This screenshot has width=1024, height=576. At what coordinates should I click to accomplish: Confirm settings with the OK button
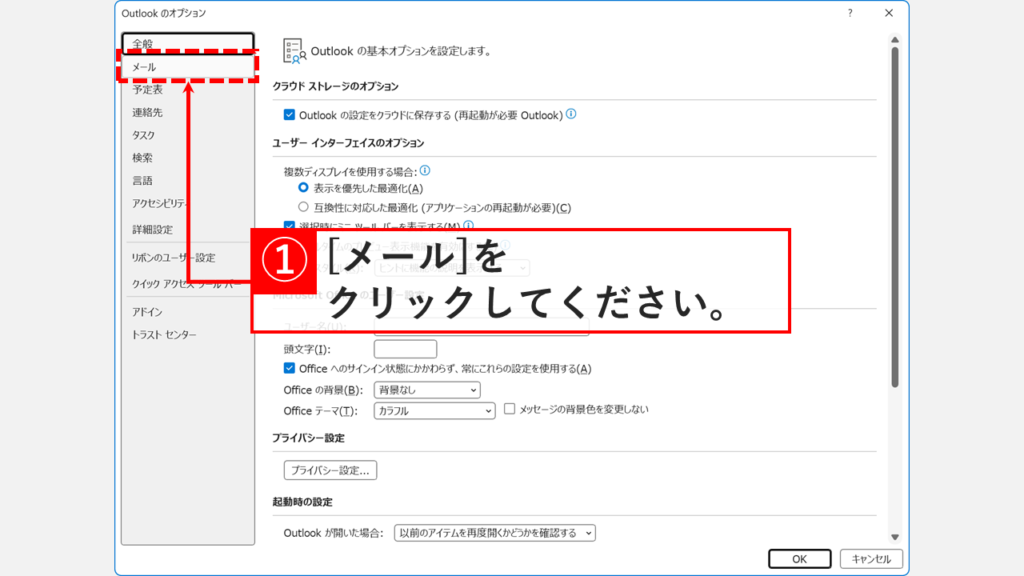pos(799,559)
